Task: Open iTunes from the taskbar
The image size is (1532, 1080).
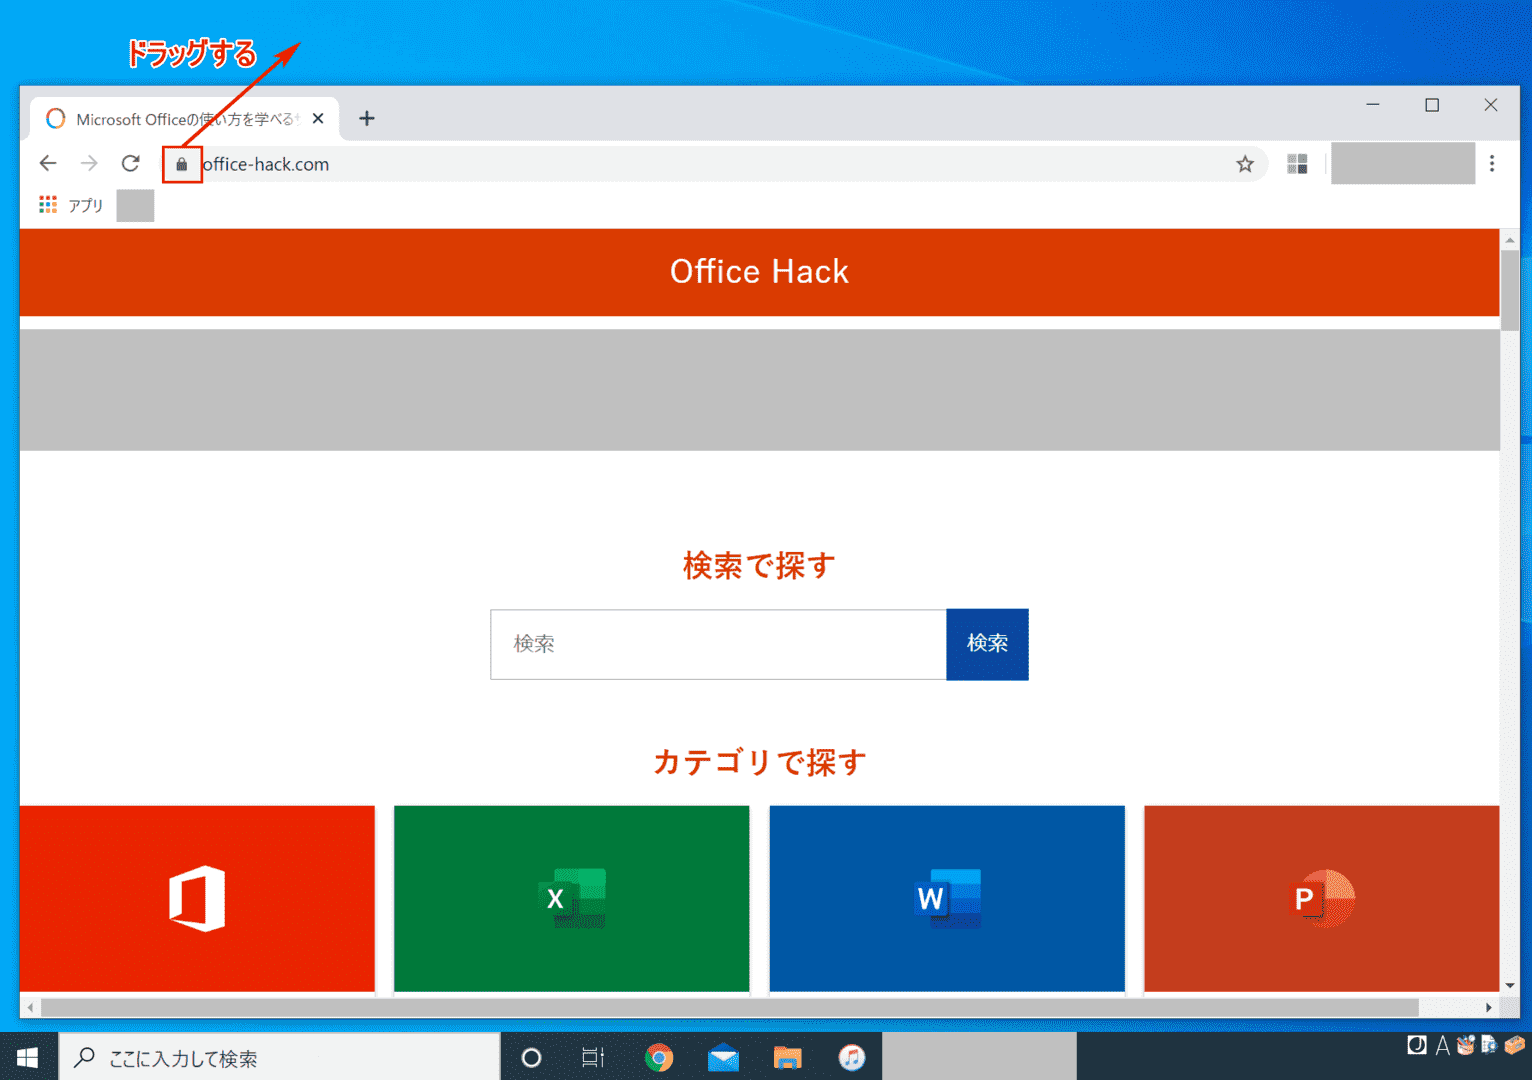Action: click(x=852, y=1057)
